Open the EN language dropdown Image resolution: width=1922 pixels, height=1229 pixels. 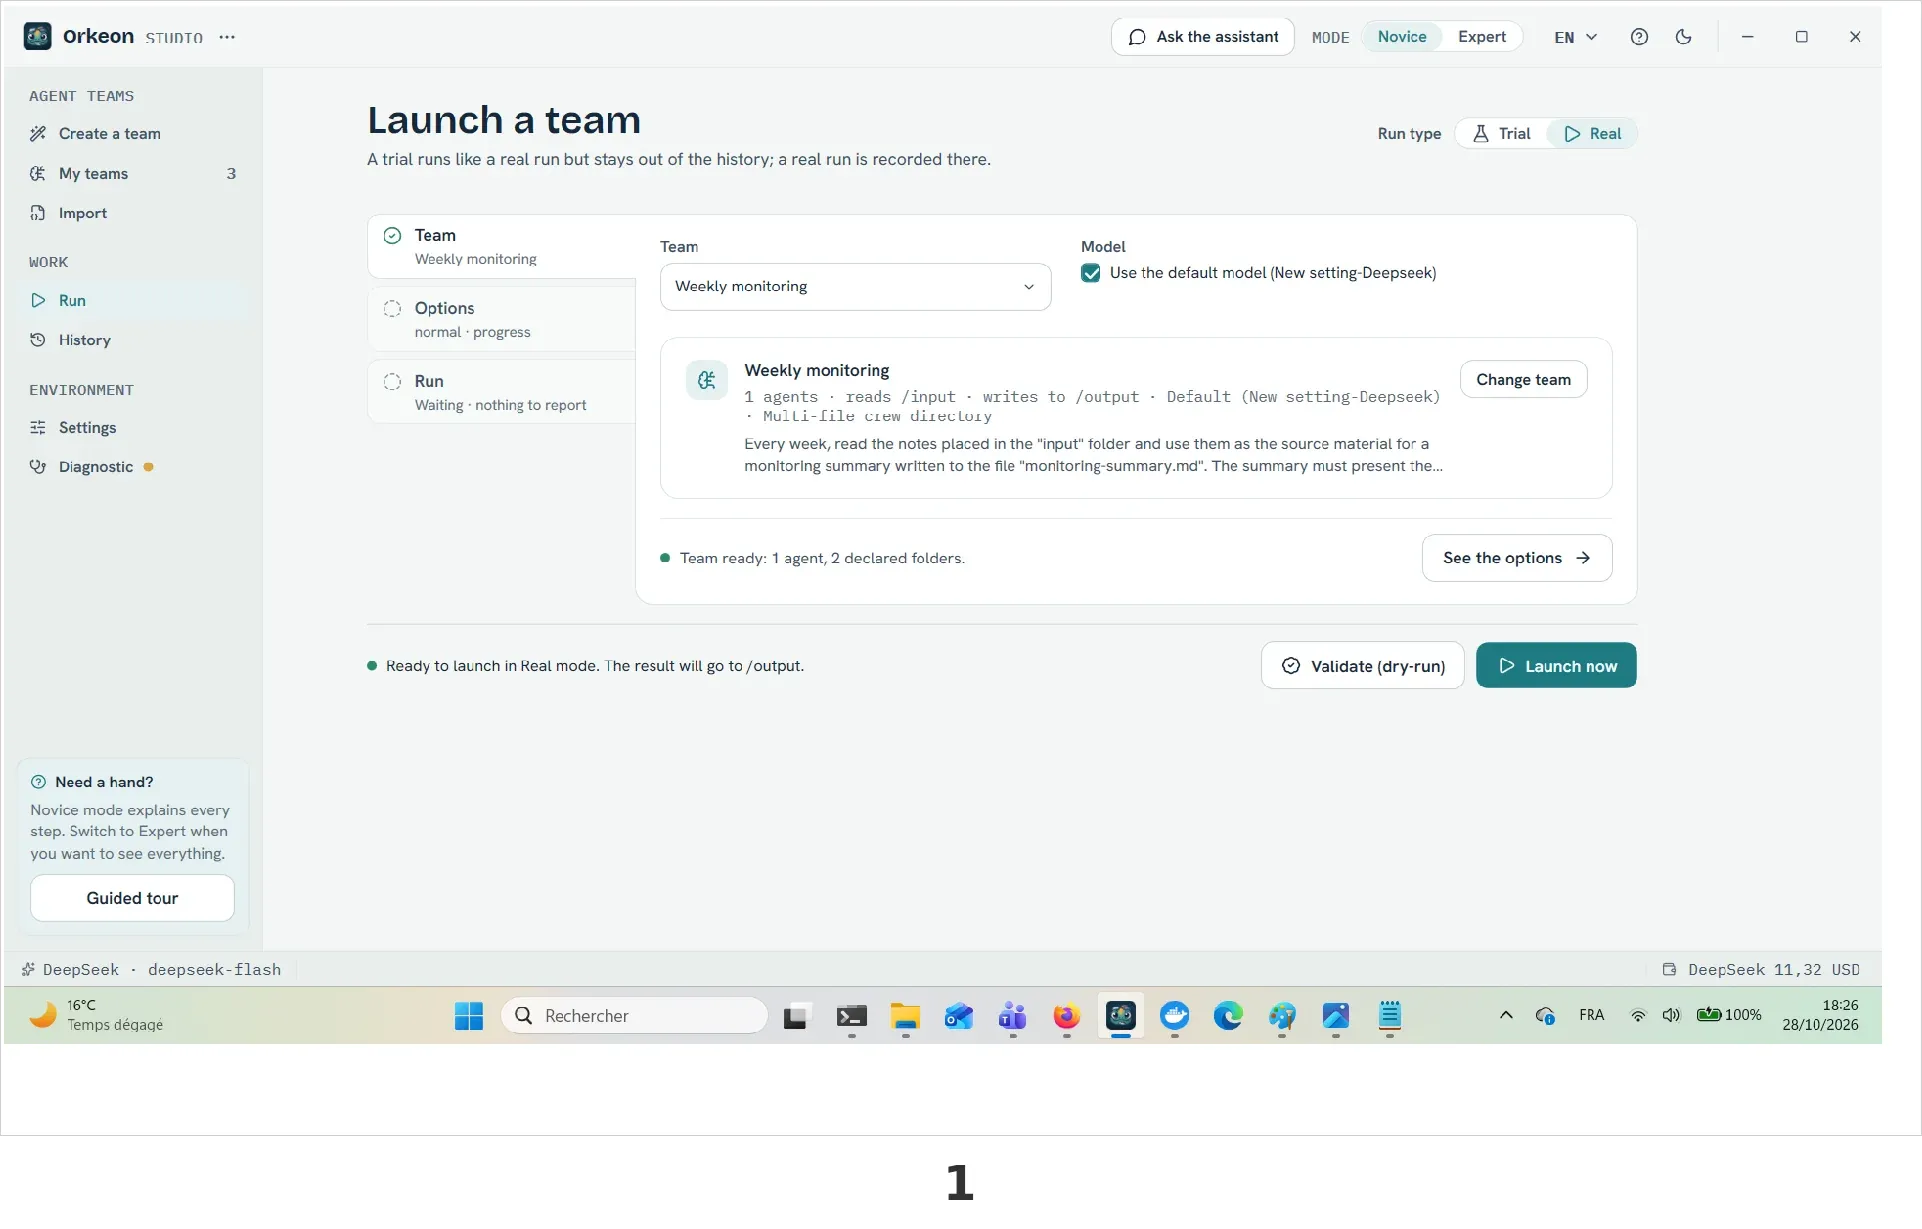tap(1575, 37)
